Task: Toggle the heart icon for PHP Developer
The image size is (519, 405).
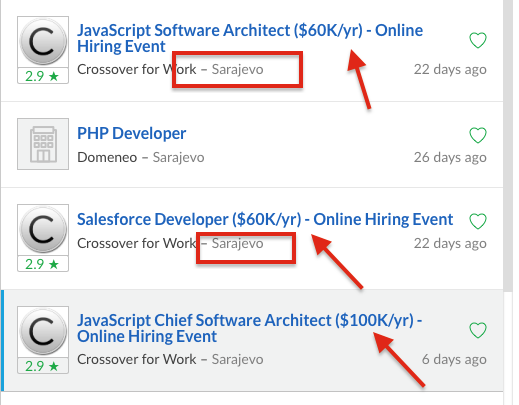Action: coord(478,135)
